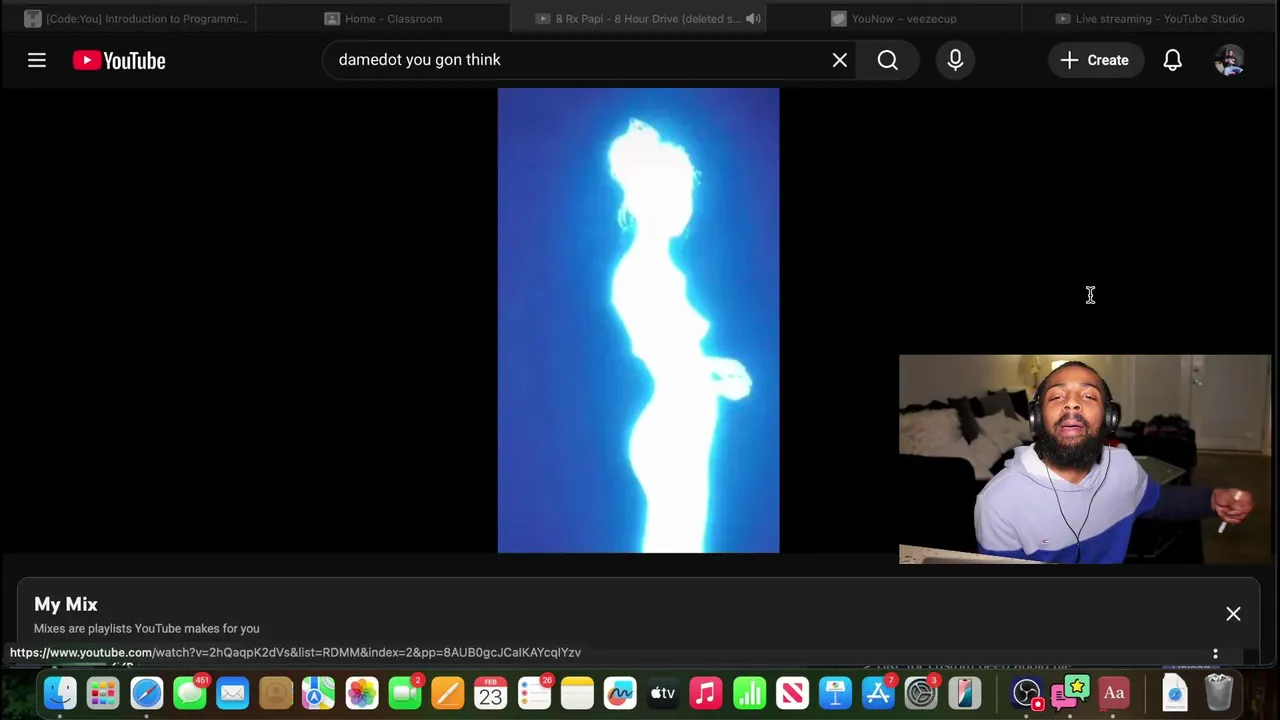Viewport: 1280px width, 720px height.
Task: Open the Create menu
Action: coord(1095,60)
